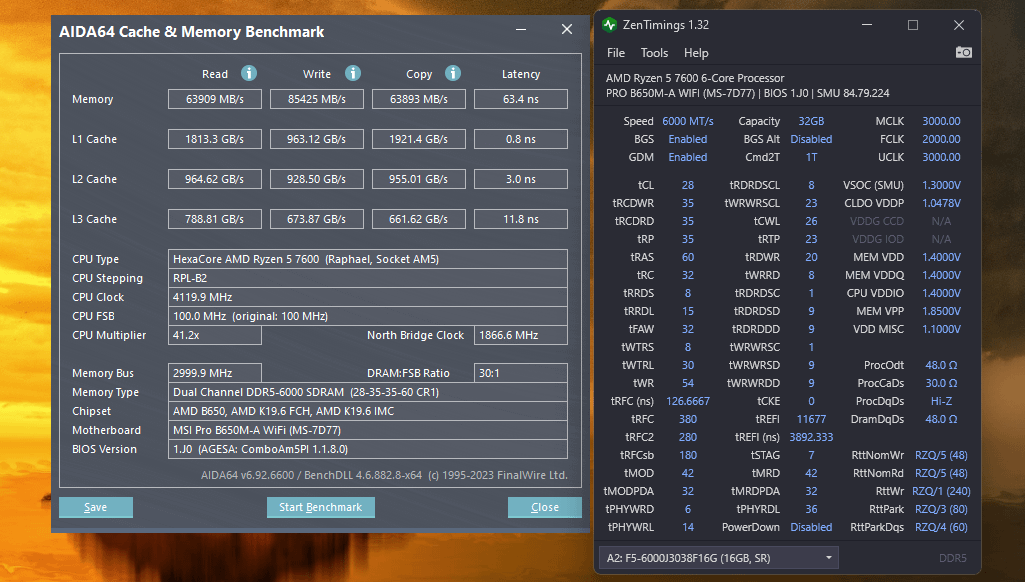1025x582 pixels.
Task: Maximize the ZenTimings window
Action: [x=913, y=25]
